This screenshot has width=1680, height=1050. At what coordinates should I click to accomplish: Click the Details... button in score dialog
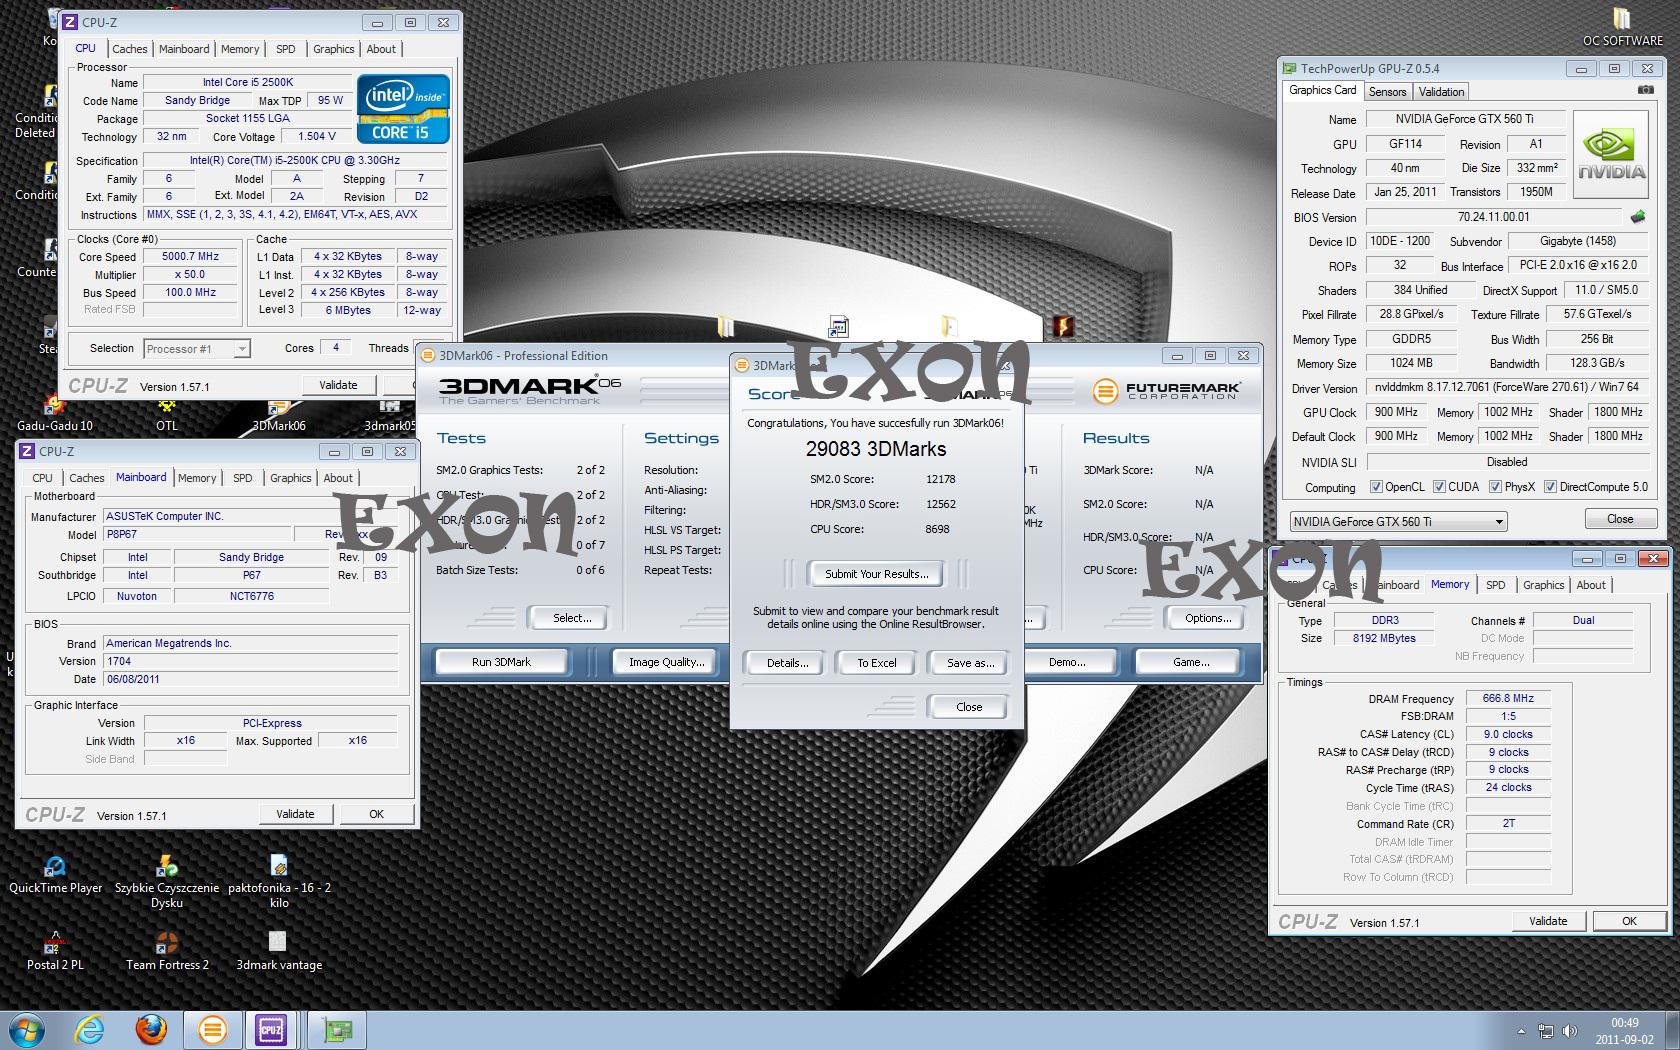[x=787, y=662]
